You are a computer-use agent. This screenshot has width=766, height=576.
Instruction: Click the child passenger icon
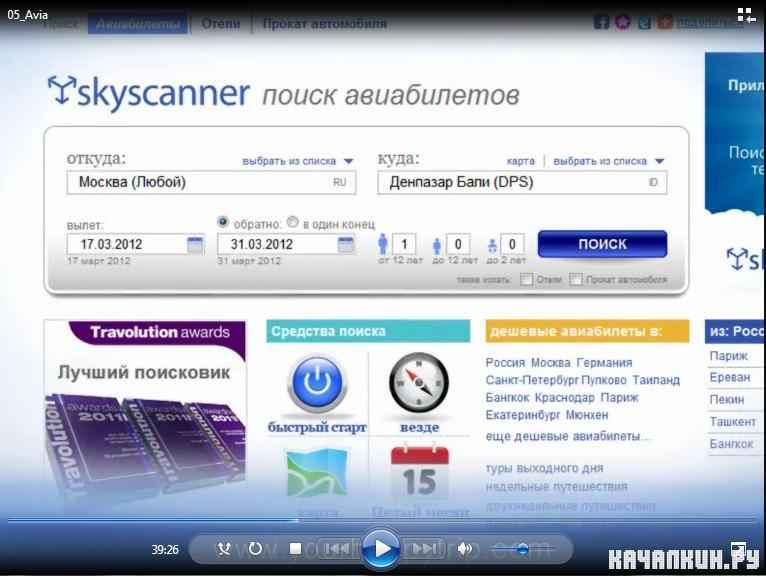tap(437, 246)
